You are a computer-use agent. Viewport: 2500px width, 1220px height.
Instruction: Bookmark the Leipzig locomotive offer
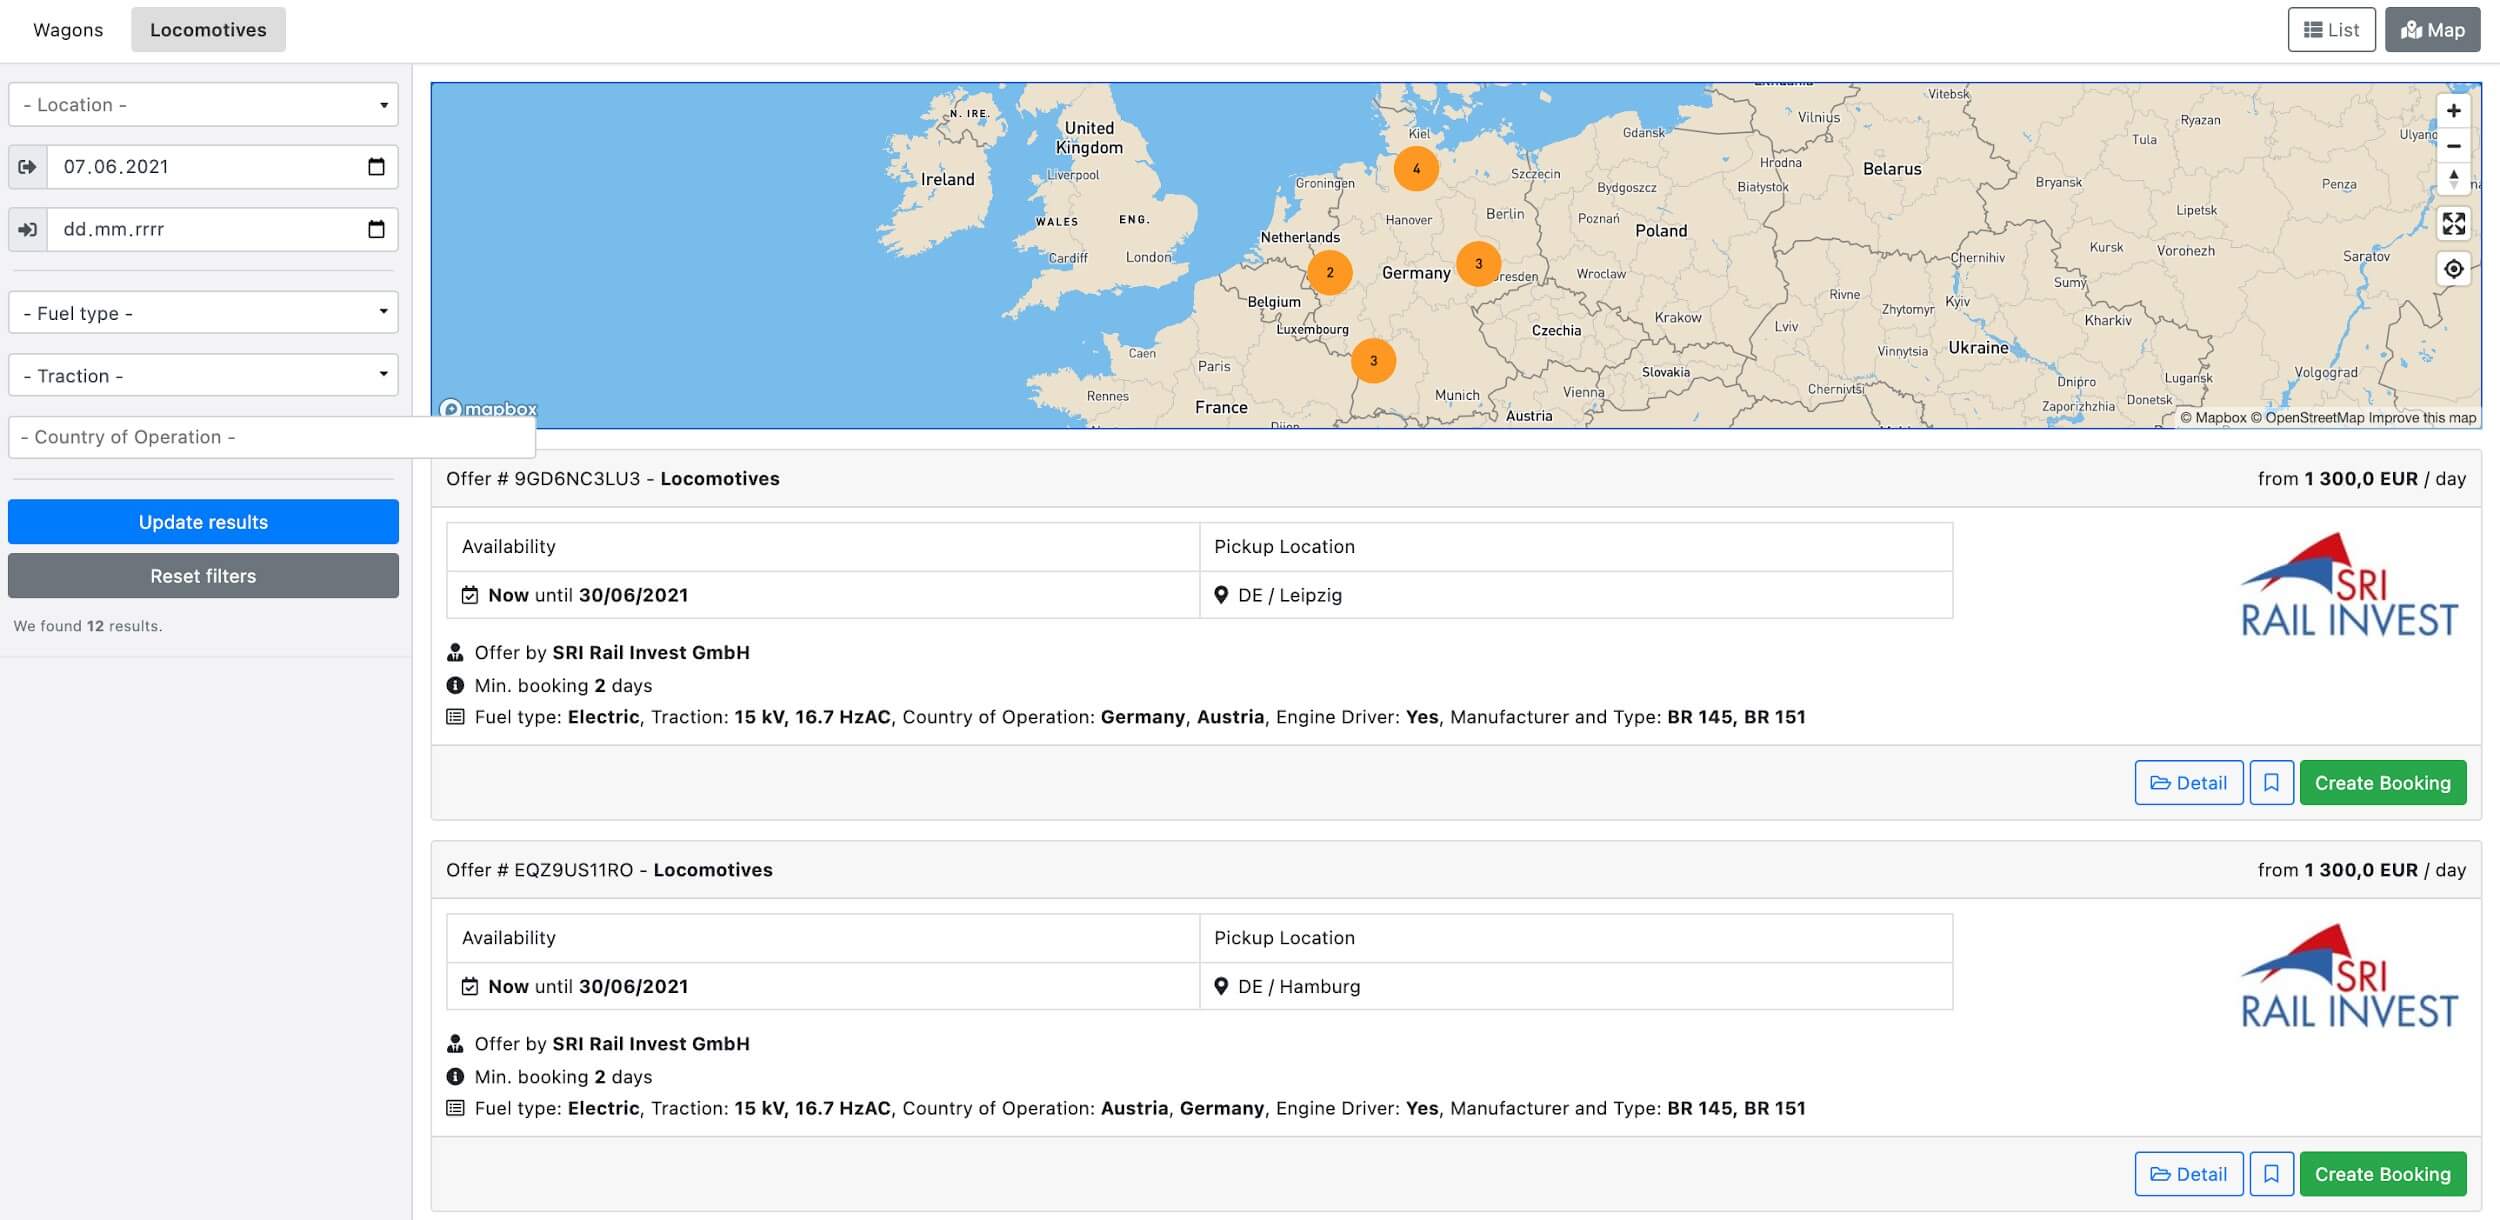tap(2271, 783)
